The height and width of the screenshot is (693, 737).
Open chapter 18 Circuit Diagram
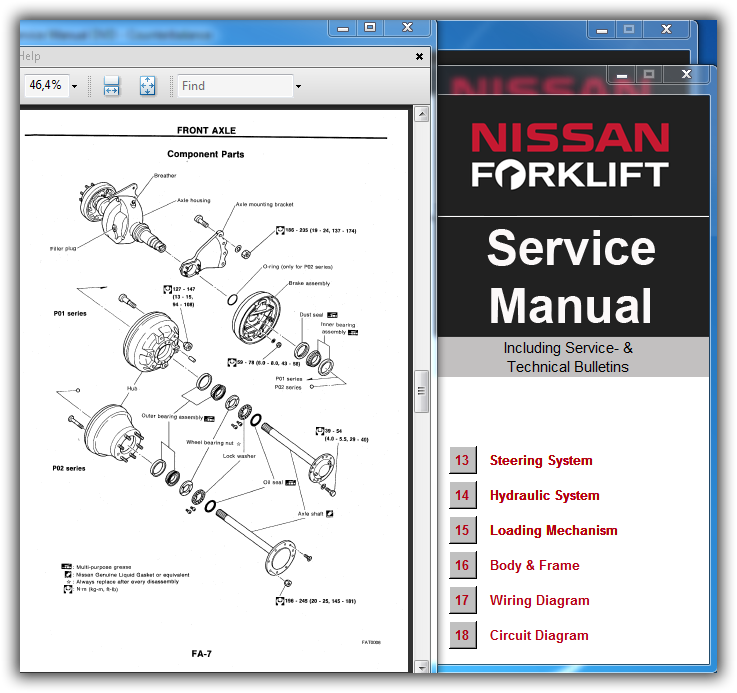coord(539,636)
